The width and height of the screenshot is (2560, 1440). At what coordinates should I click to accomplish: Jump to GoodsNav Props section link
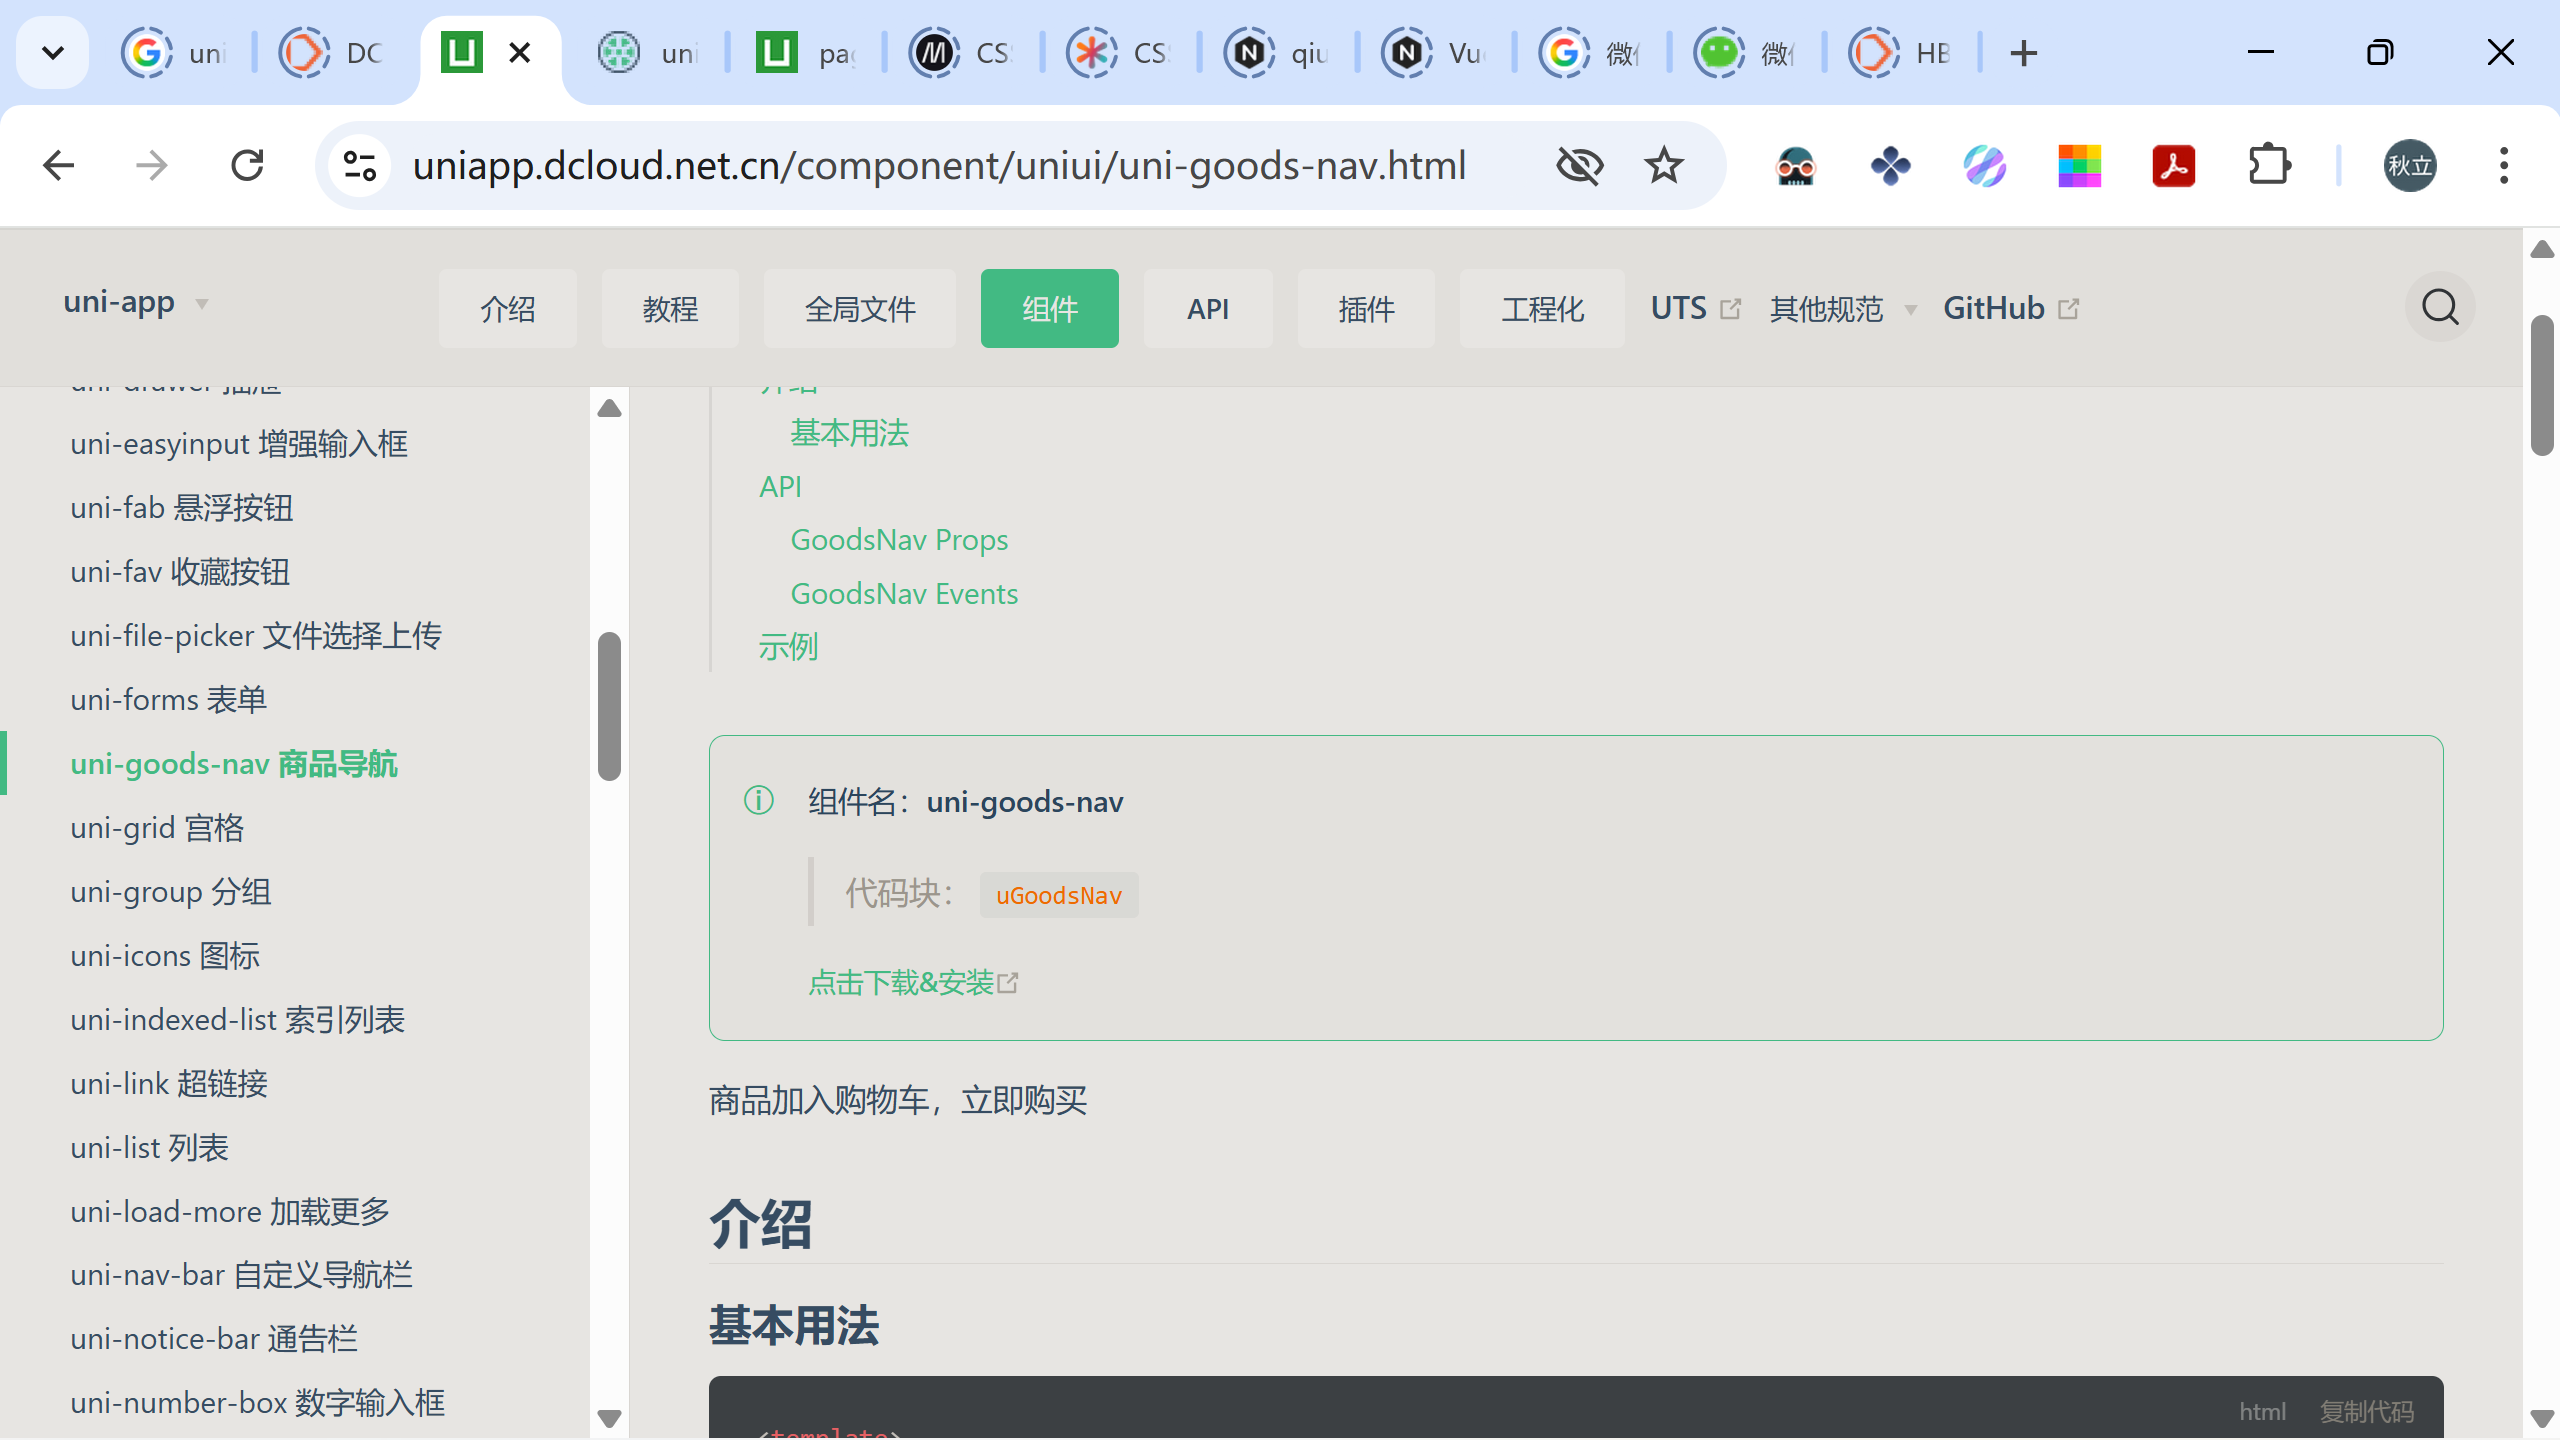(x=899, y=540)
